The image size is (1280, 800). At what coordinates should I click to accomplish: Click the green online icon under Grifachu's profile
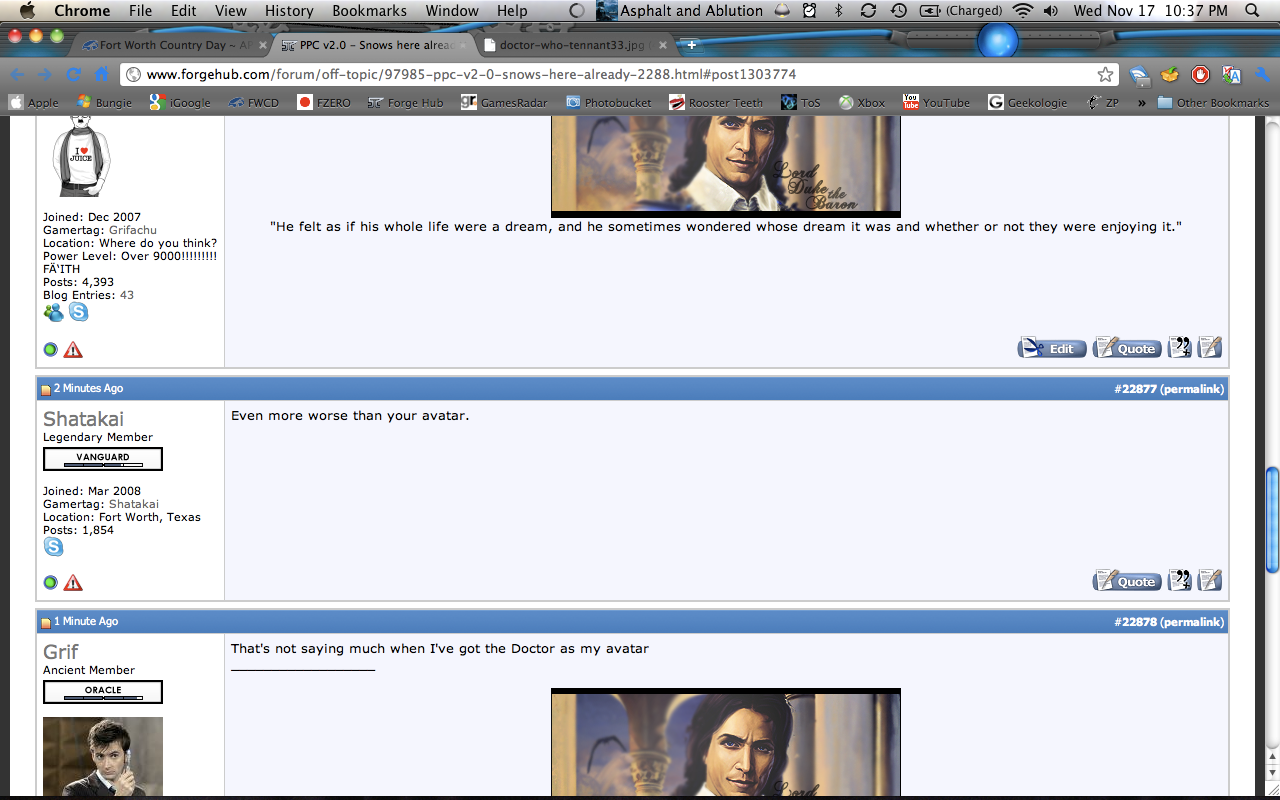[51, 350]
